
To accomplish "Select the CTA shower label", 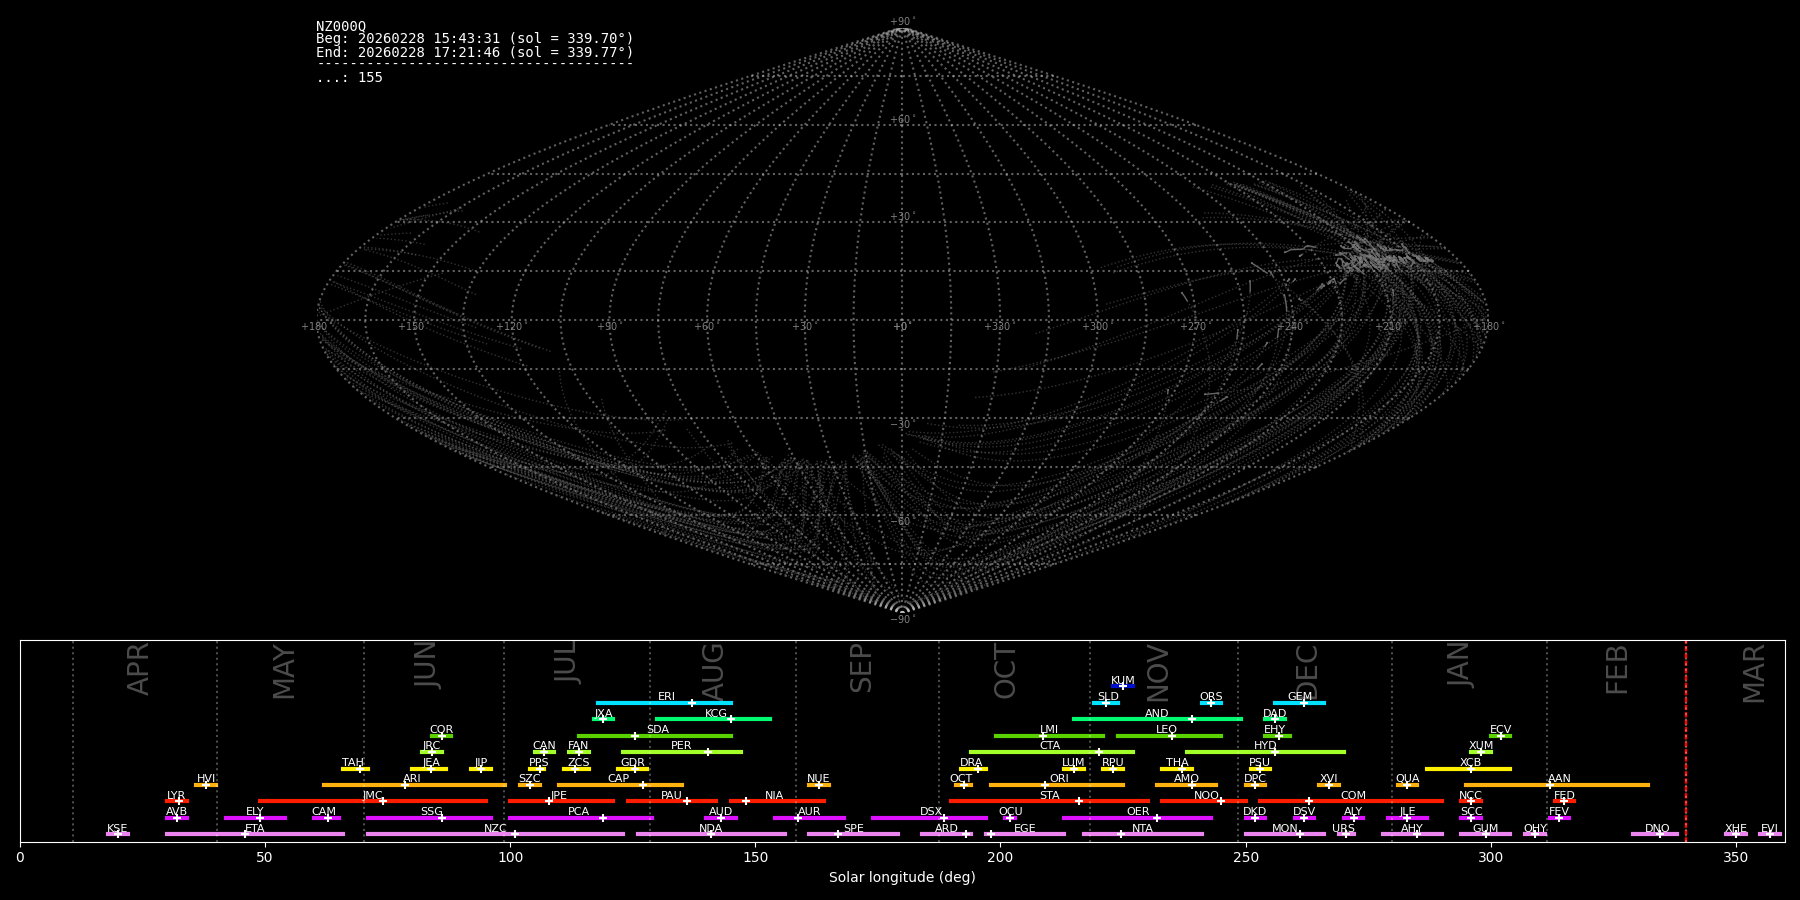I will point(1050,746).
